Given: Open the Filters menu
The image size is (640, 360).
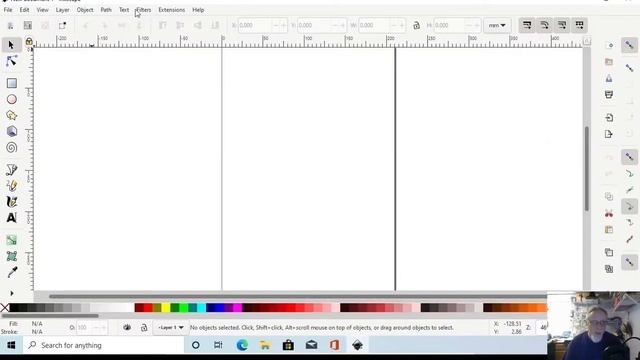Looking at the screenshot, I should click(143, 10).
